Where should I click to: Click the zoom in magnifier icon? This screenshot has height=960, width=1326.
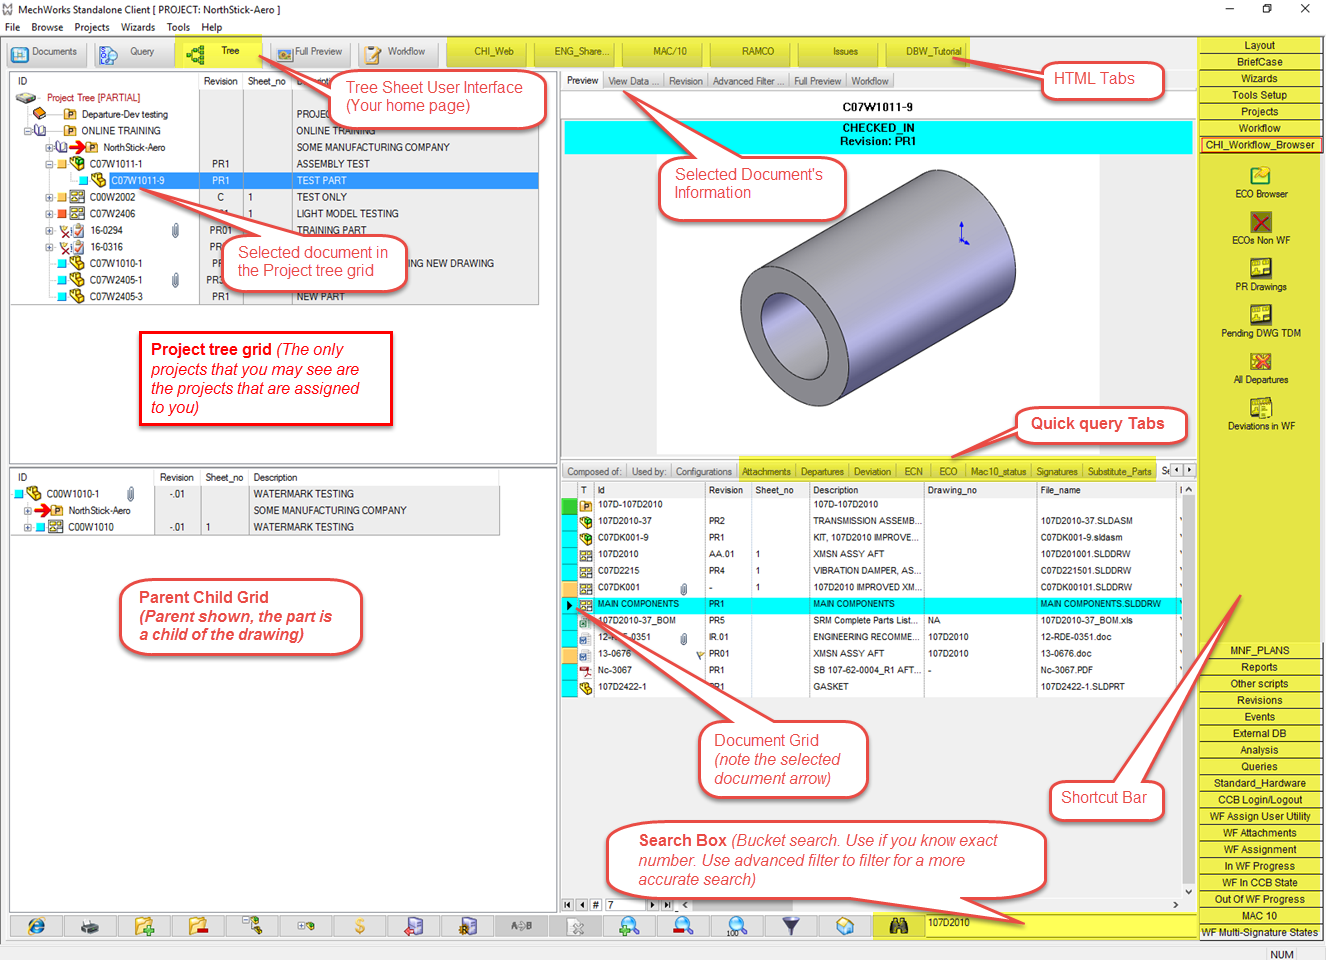[629, 926]
